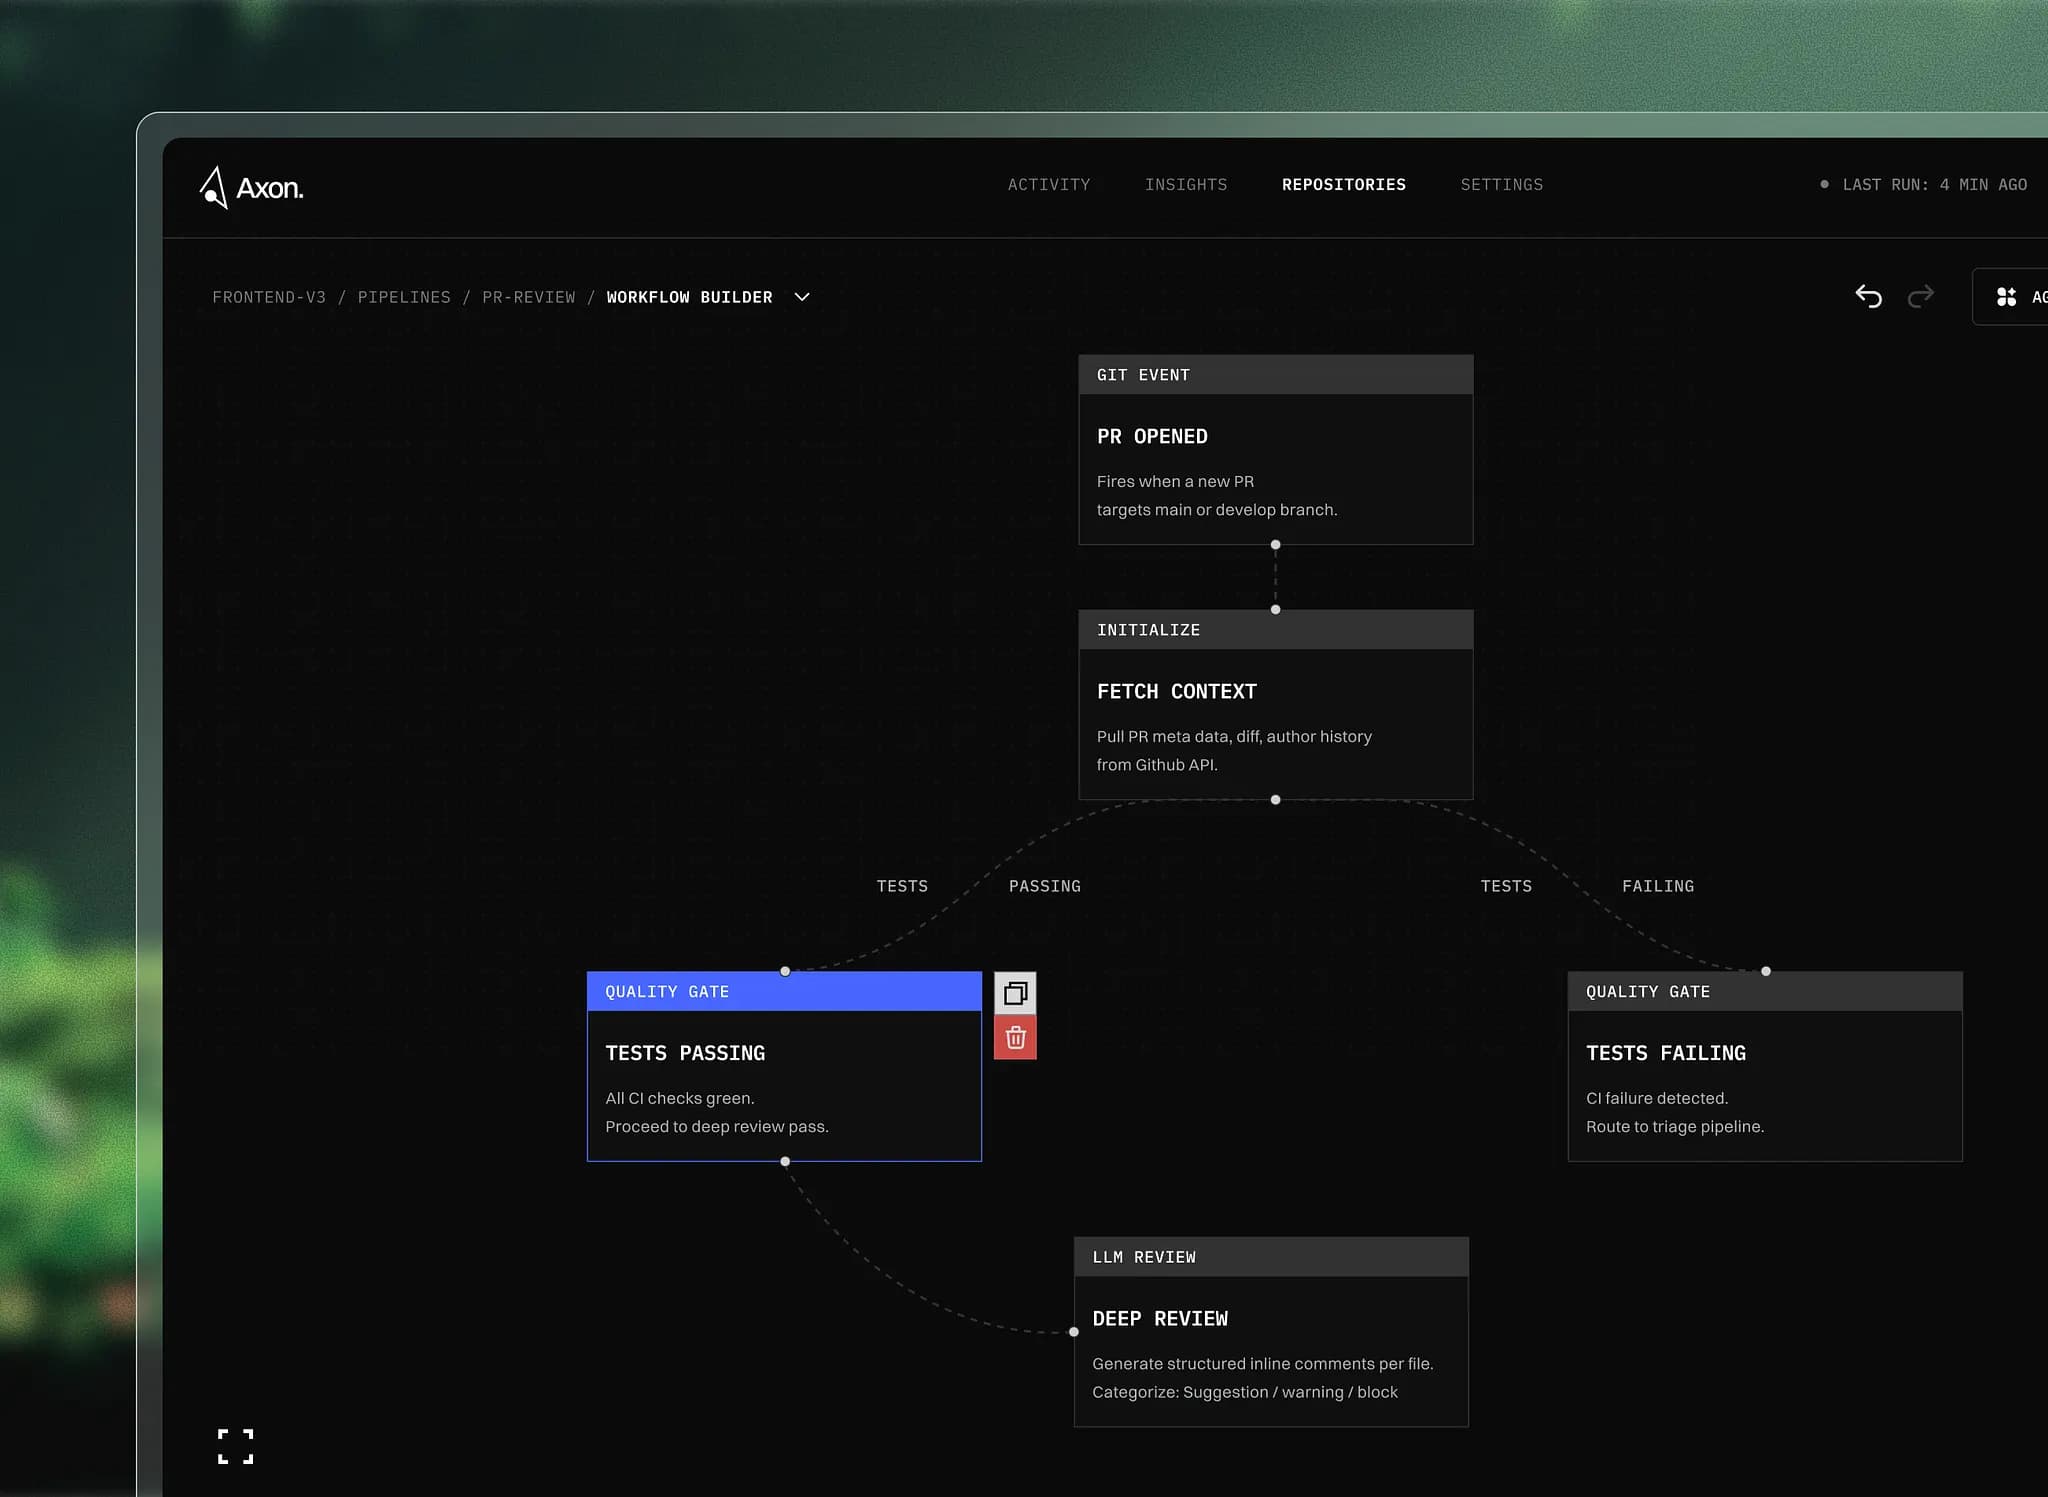This screenshot has height=1497, width=2048.
Task: Click the Axon logo
Action: (x=251, y=187)
